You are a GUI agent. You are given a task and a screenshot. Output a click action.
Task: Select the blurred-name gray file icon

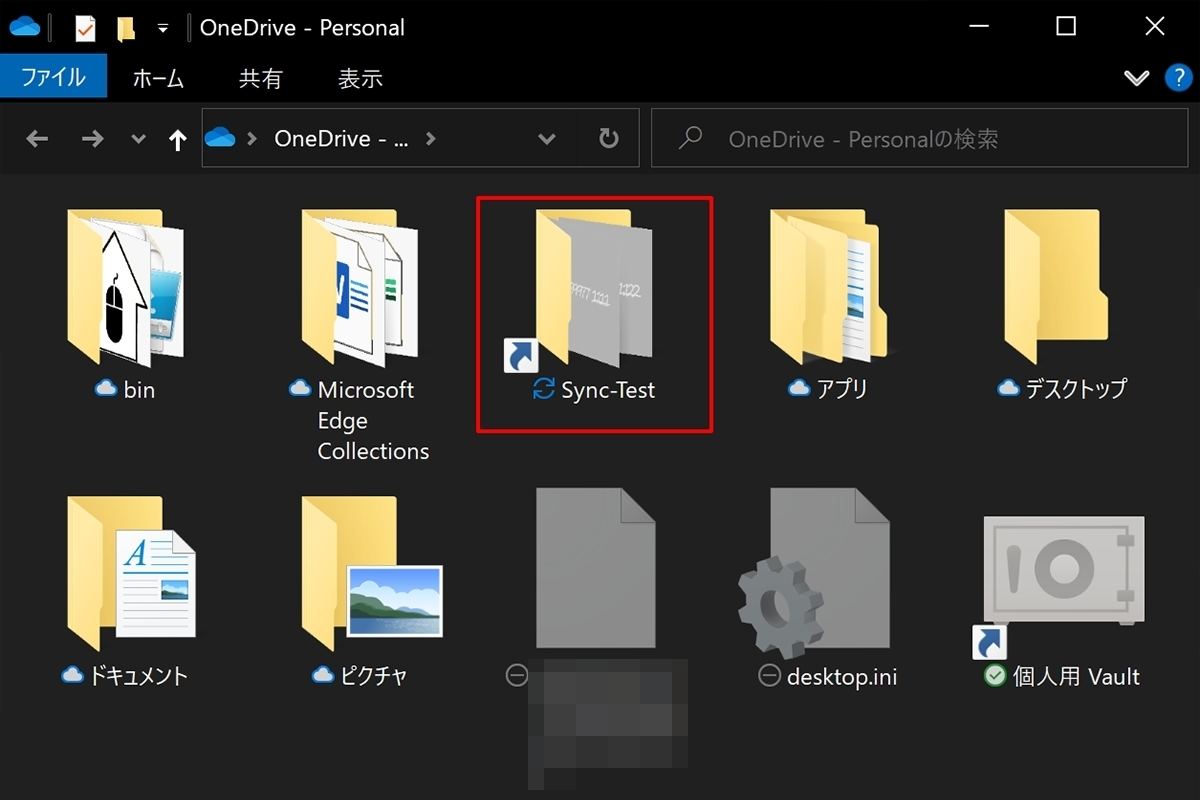pyautogui.click(x=596, y=568)
